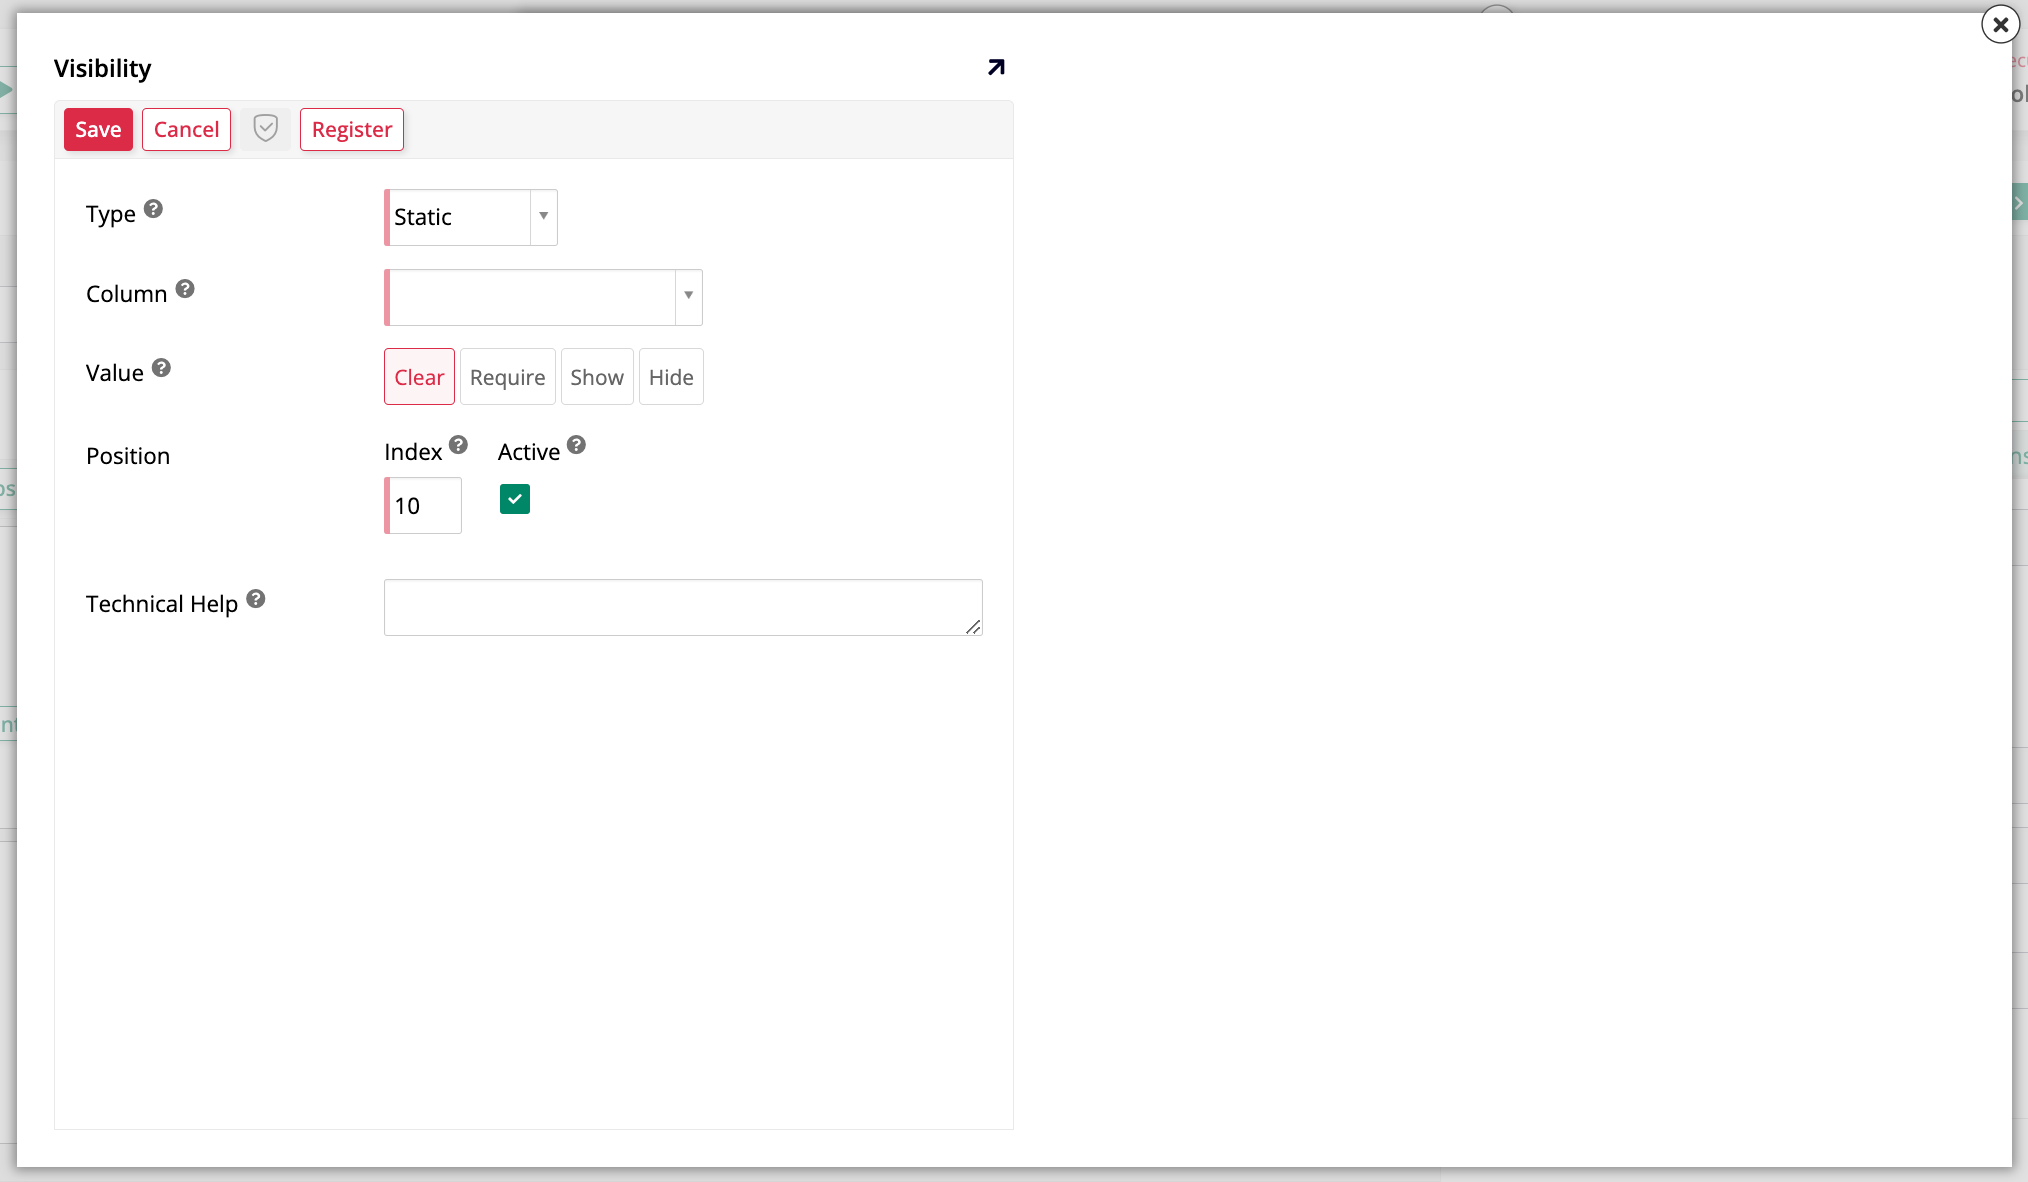Uncheck the Active checkbox

tap(515, 499)
